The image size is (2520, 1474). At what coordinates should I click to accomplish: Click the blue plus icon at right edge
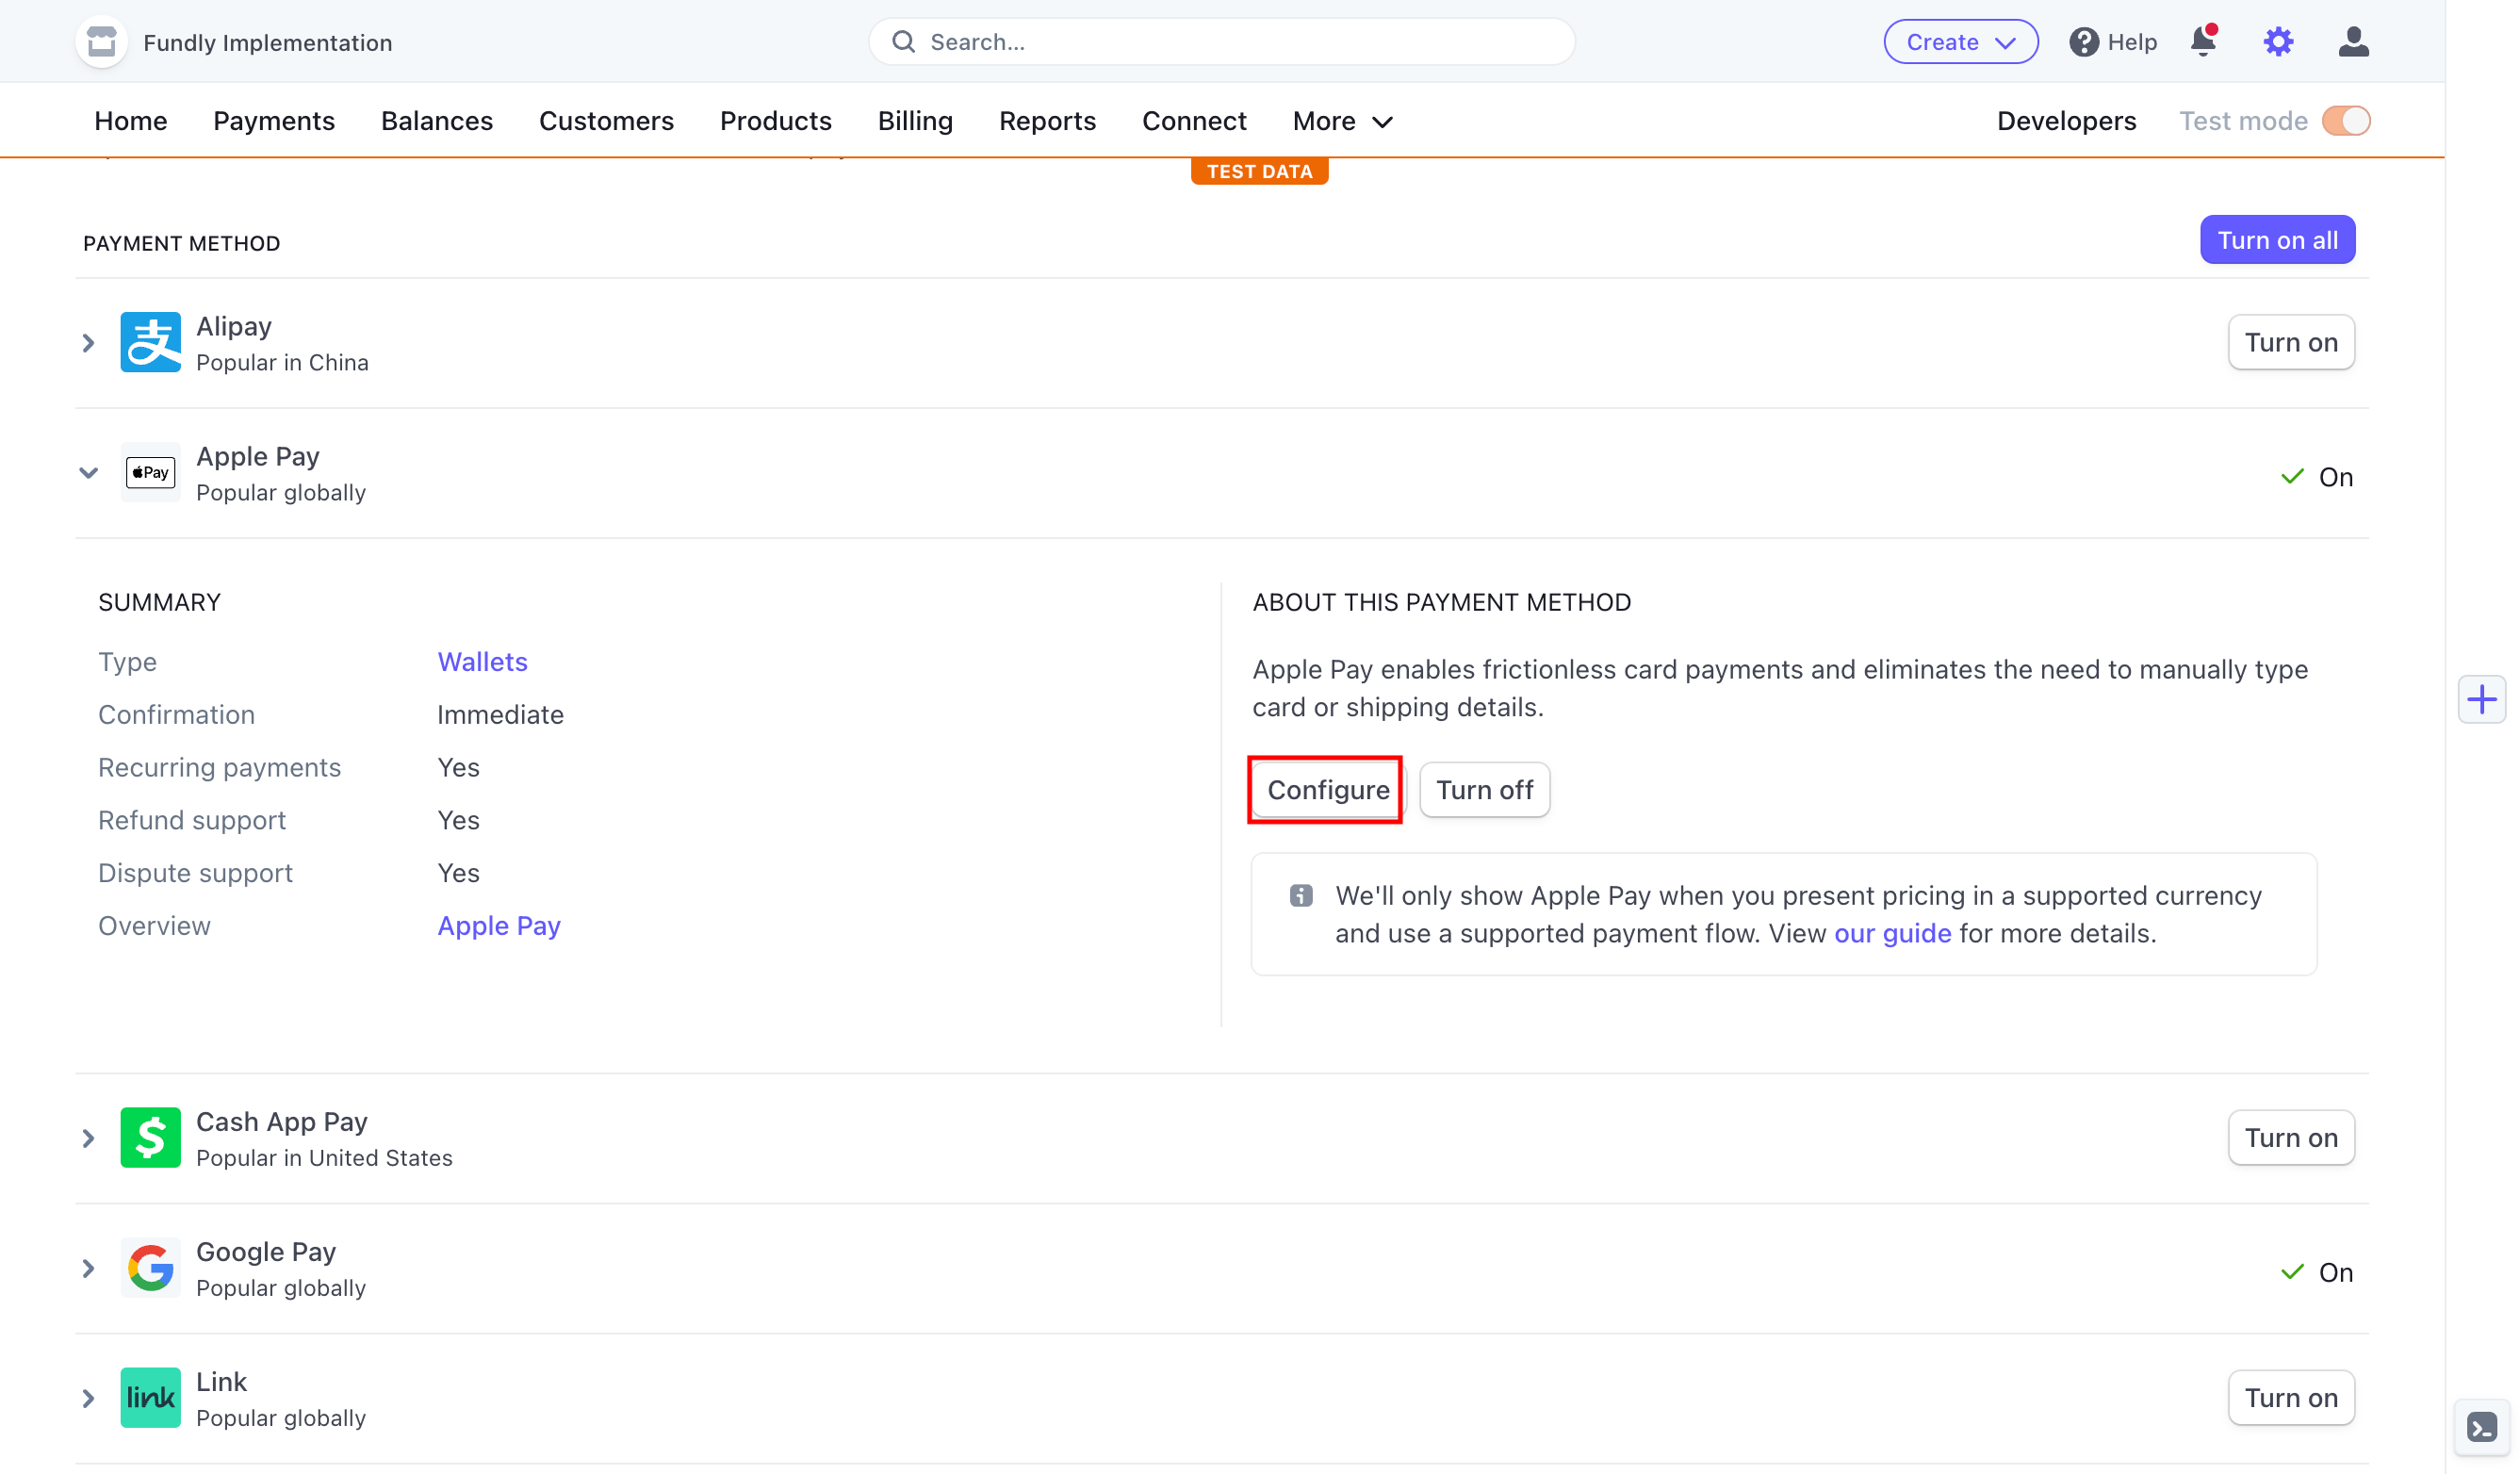coord(2481,699)
